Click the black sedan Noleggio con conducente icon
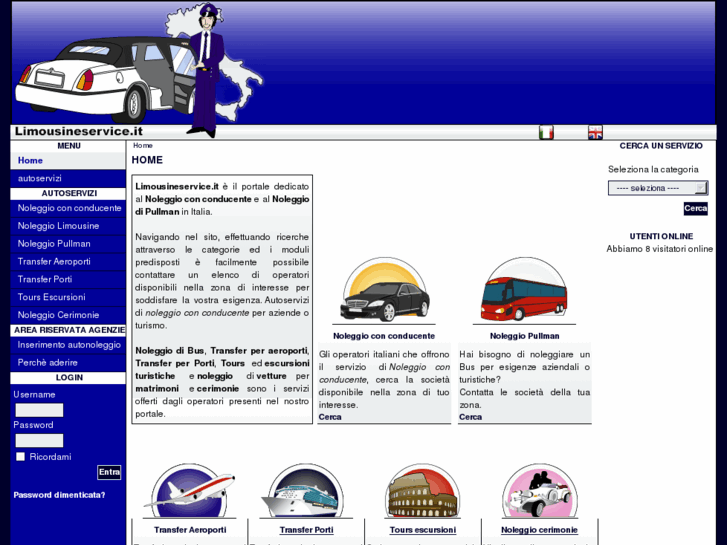The height and width of the screenshot is (545, 727). [384, 290]
